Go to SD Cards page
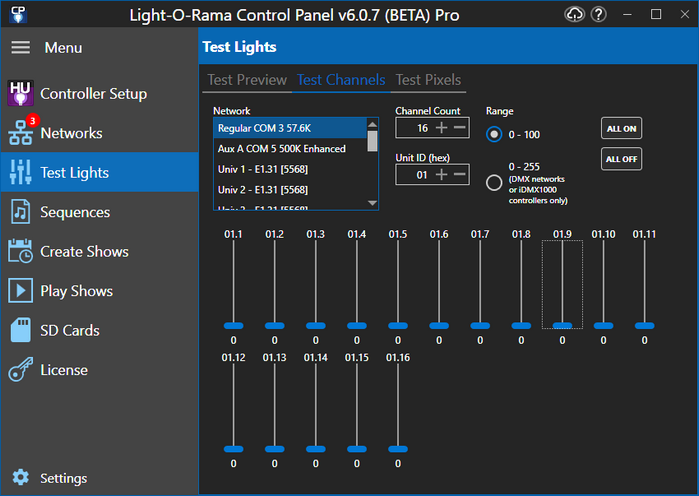The image size is (699, 496). pos(70,330)
